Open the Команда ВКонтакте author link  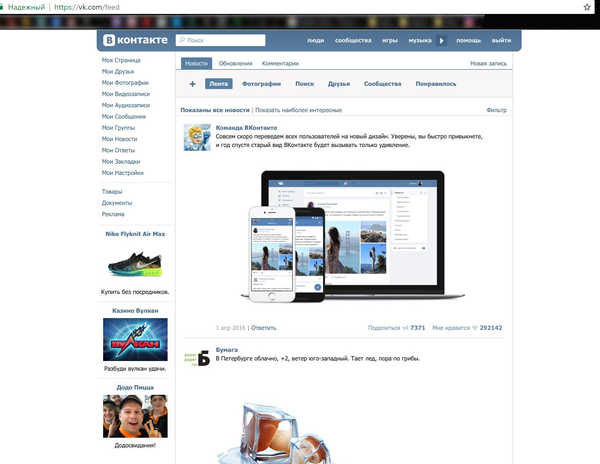[x=246, y=128]
